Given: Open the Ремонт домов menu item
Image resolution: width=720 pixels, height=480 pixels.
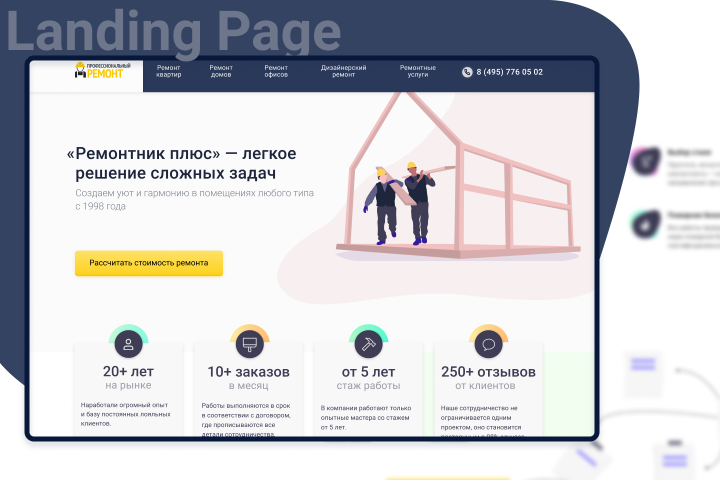Looking at the screenshot, I should coord(221,71).
